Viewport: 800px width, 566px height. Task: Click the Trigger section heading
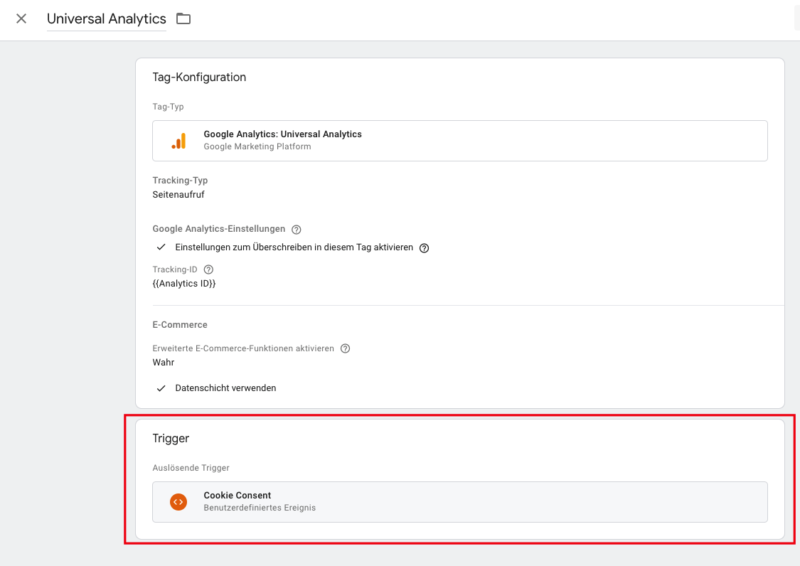click(170, 438)
